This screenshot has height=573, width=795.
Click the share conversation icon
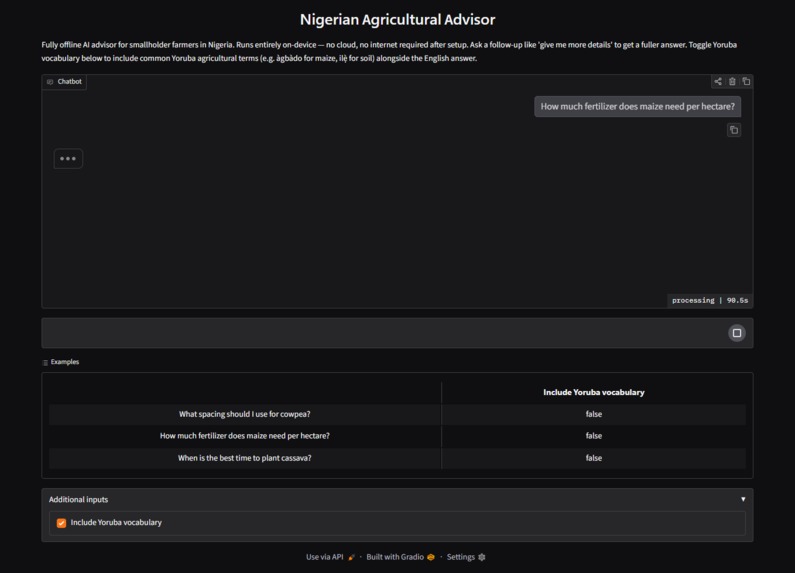[x=718, y=82]
